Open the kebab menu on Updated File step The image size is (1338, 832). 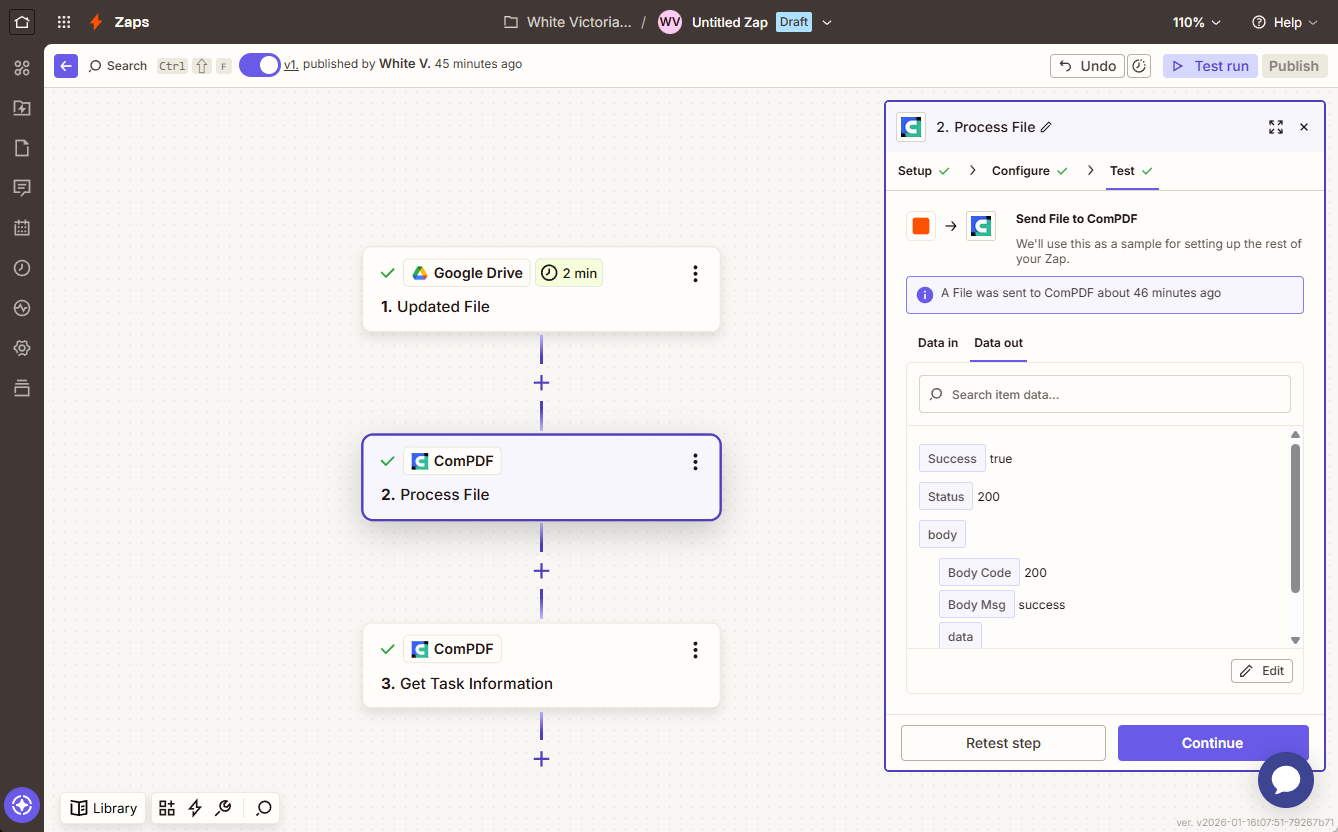695,273
